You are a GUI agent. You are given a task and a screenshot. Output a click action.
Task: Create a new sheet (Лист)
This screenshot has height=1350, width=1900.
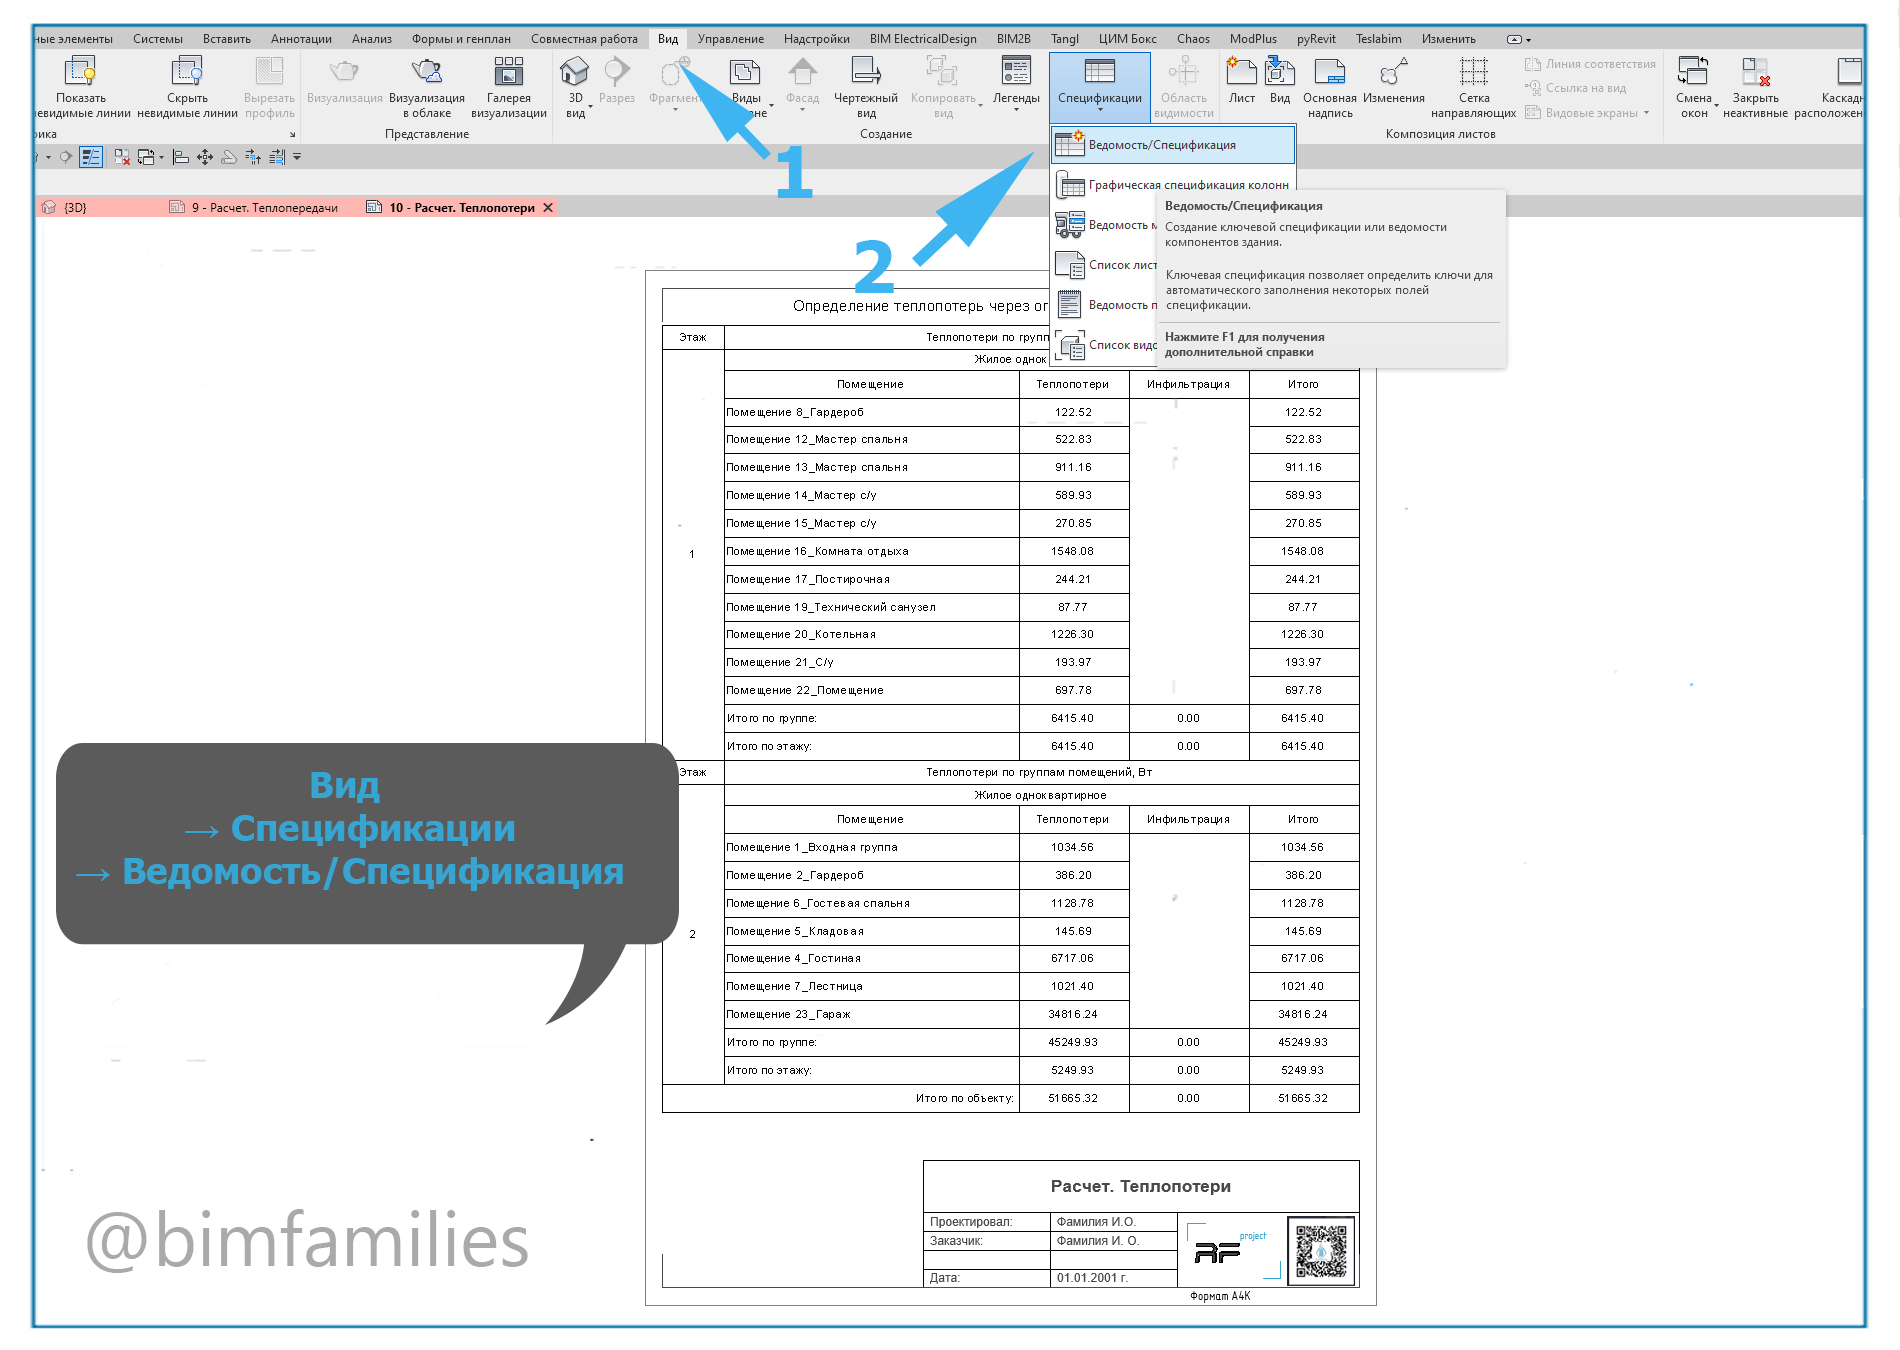click(x=1242, y=80)
